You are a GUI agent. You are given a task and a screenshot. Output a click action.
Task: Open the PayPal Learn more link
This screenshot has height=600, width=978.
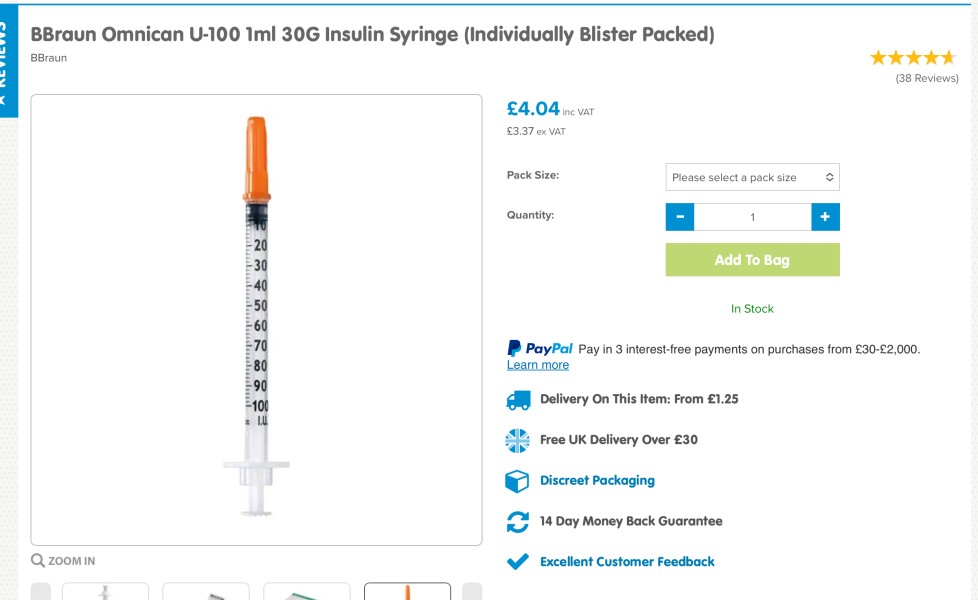[x=537, y=364]
